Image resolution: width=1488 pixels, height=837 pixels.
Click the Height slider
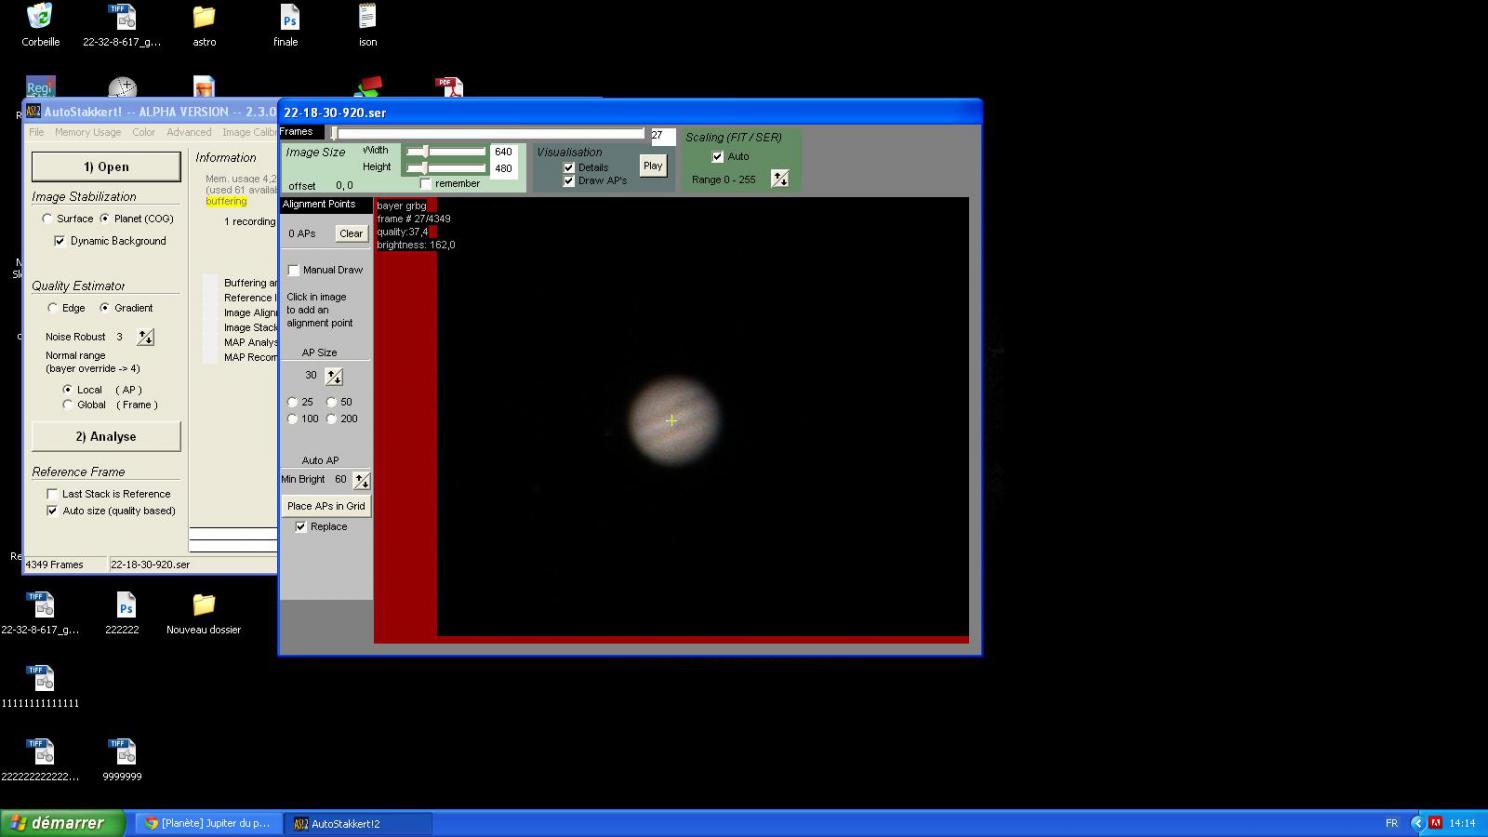click(446, 168)
